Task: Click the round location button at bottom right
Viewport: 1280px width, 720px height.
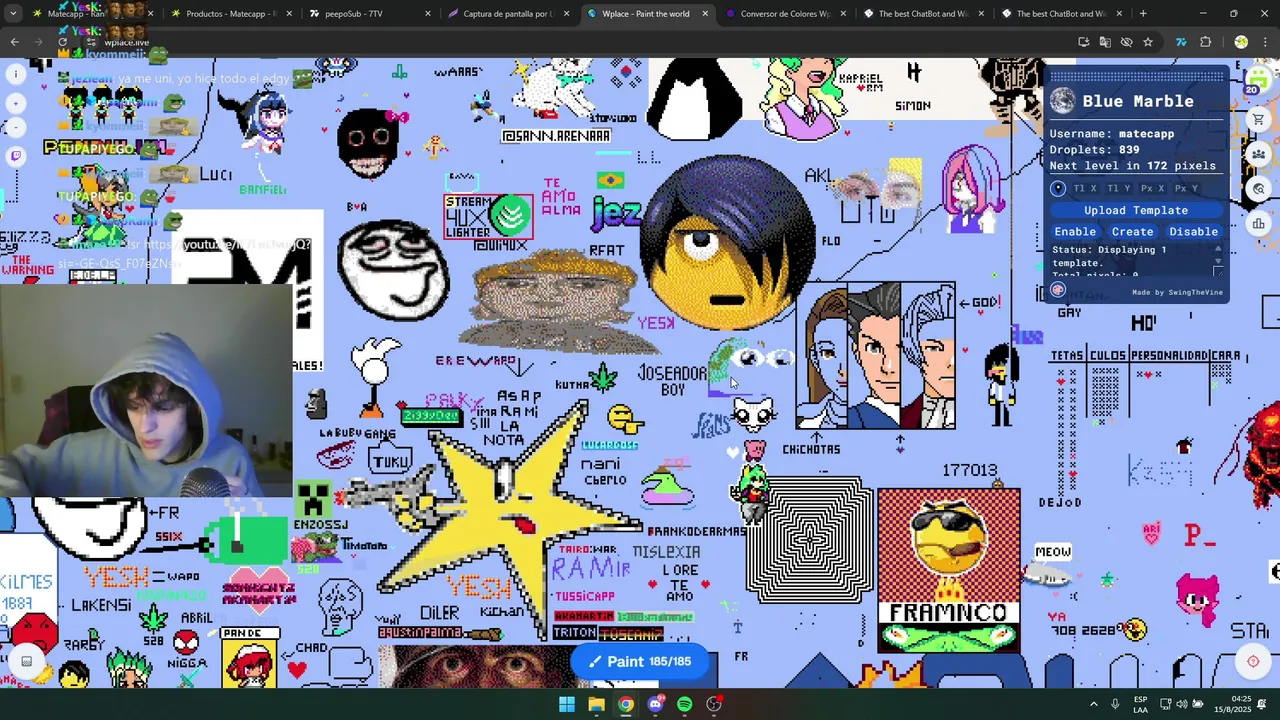Action: pos(1252,661)
